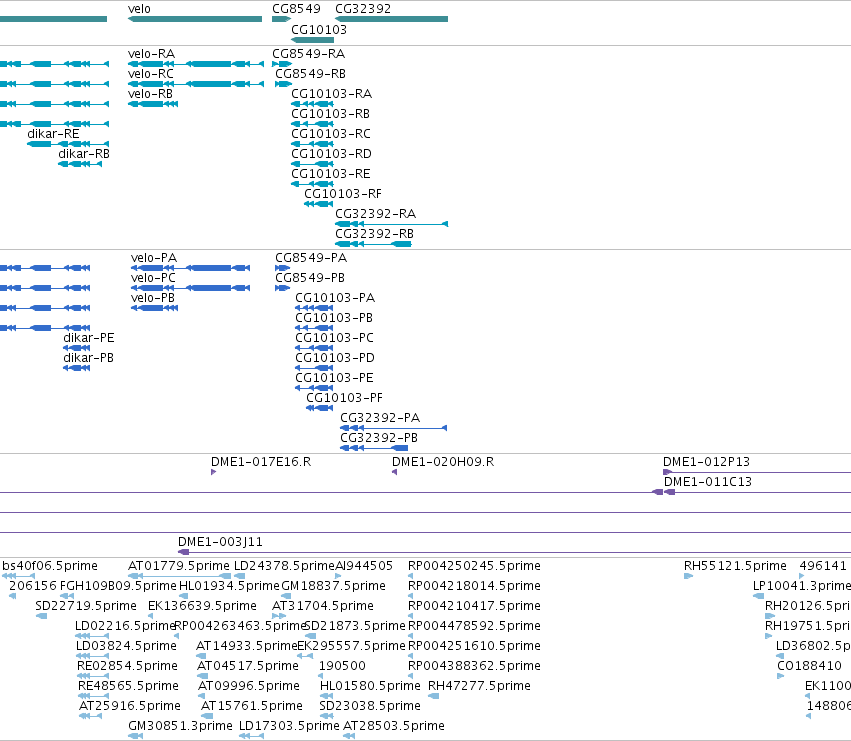
Task: Click EST SD22719.5prime
Action: [41, 616]
